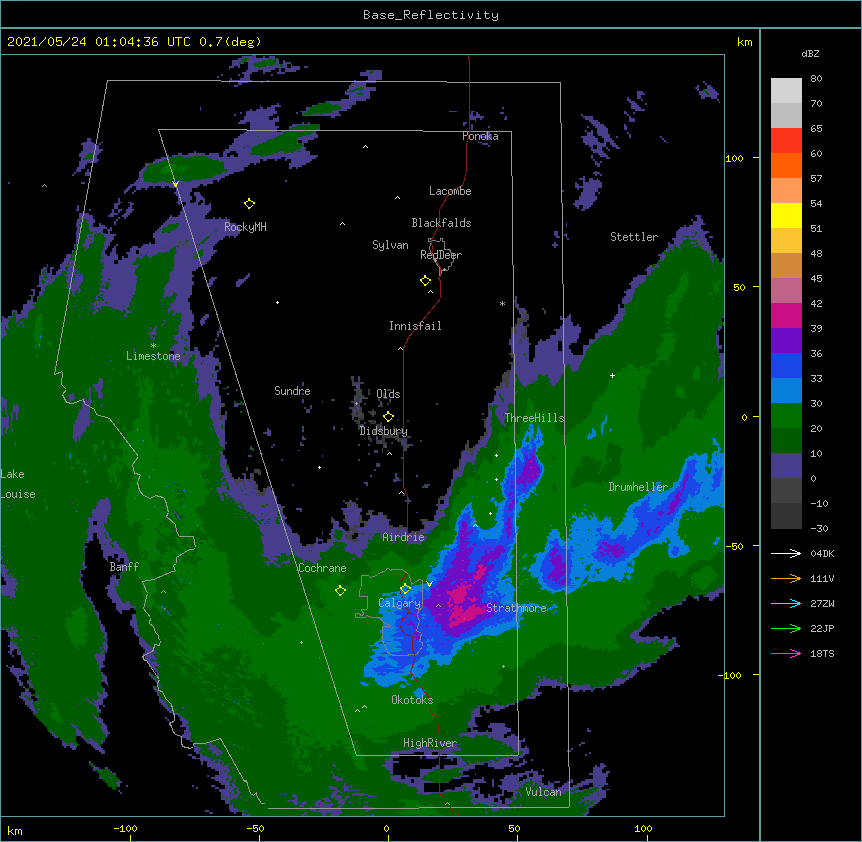
Task: Click the 18TS legend label
Action: coord(822,653)
